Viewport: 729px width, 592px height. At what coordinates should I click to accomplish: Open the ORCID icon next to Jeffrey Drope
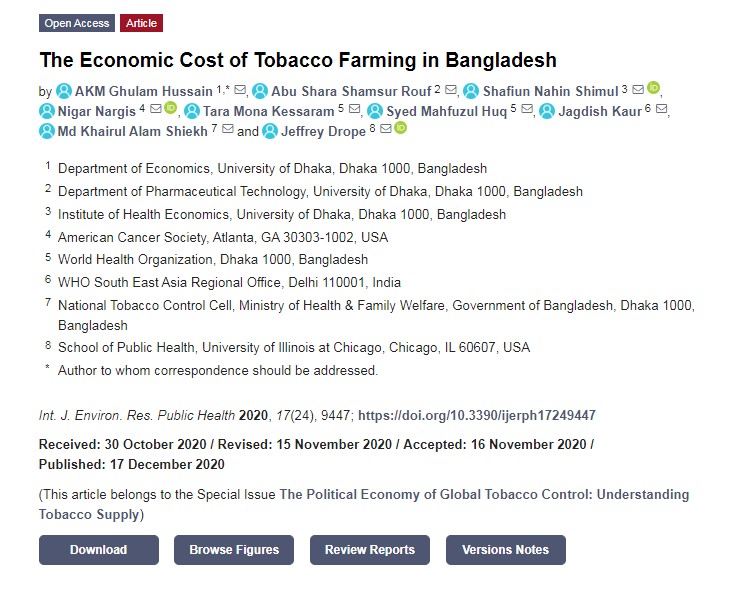400,128
